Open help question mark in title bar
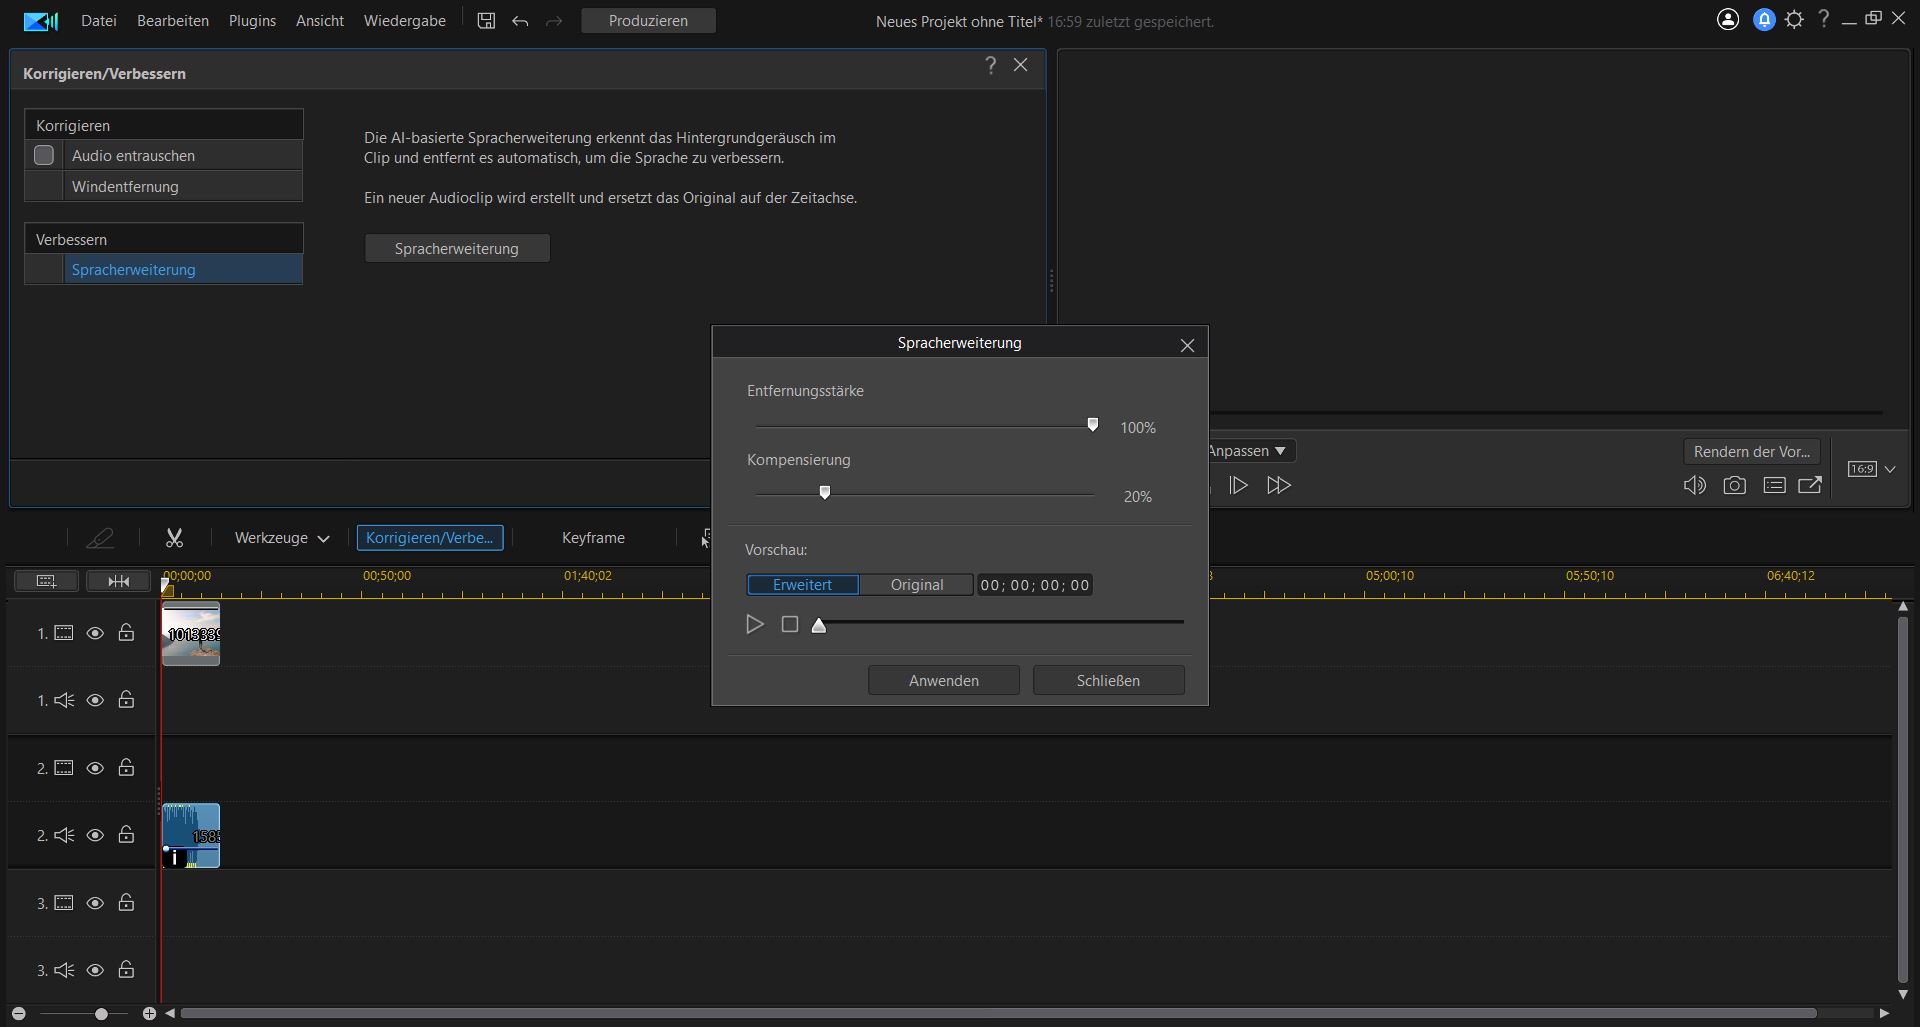The width and height of the screenshot is (1920, 1027). click(1824, 19)
